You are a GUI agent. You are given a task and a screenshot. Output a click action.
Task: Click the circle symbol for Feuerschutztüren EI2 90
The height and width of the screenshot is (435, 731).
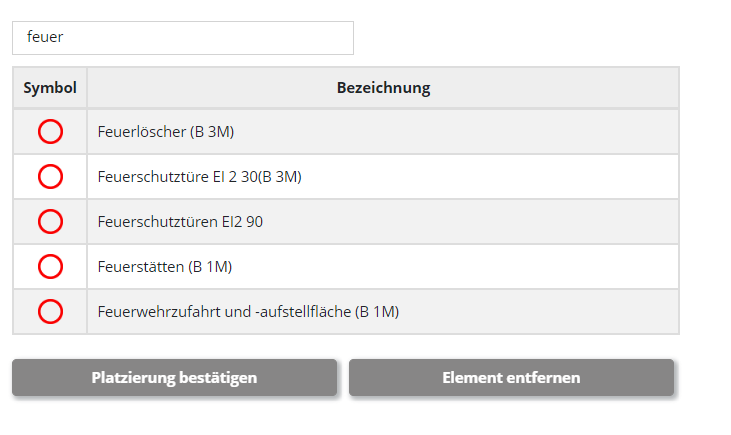click(50, 222)
